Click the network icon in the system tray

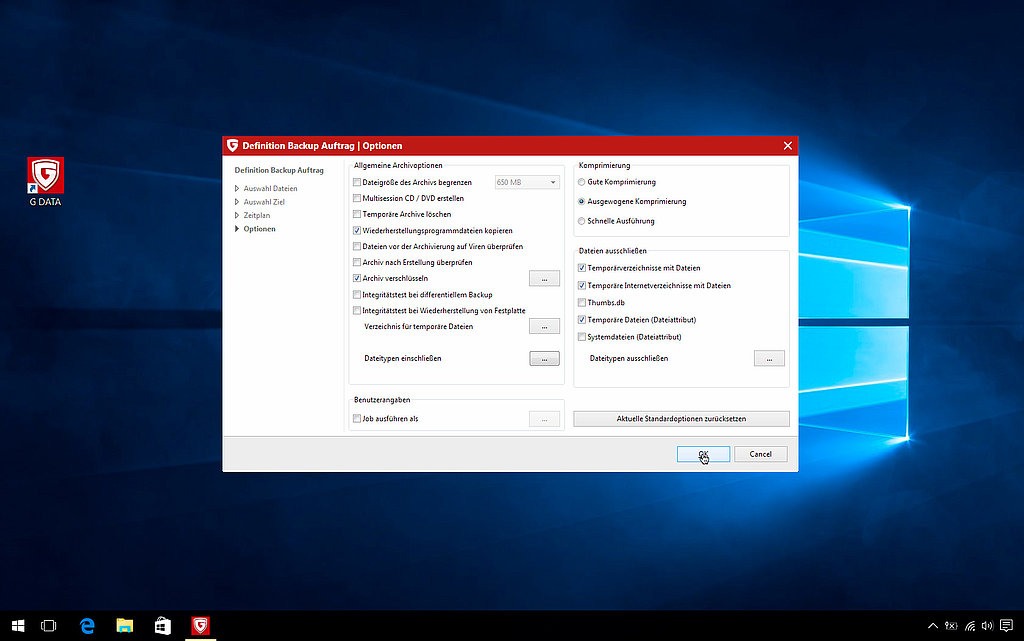(968, 625)
